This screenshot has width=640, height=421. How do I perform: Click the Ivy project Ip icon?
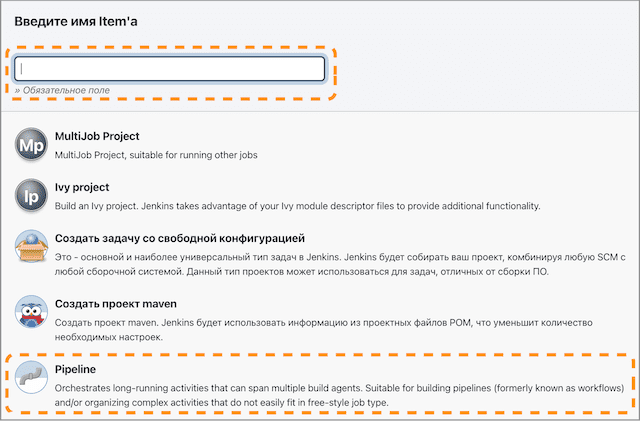pyautogui.click(x=31, y=196)
